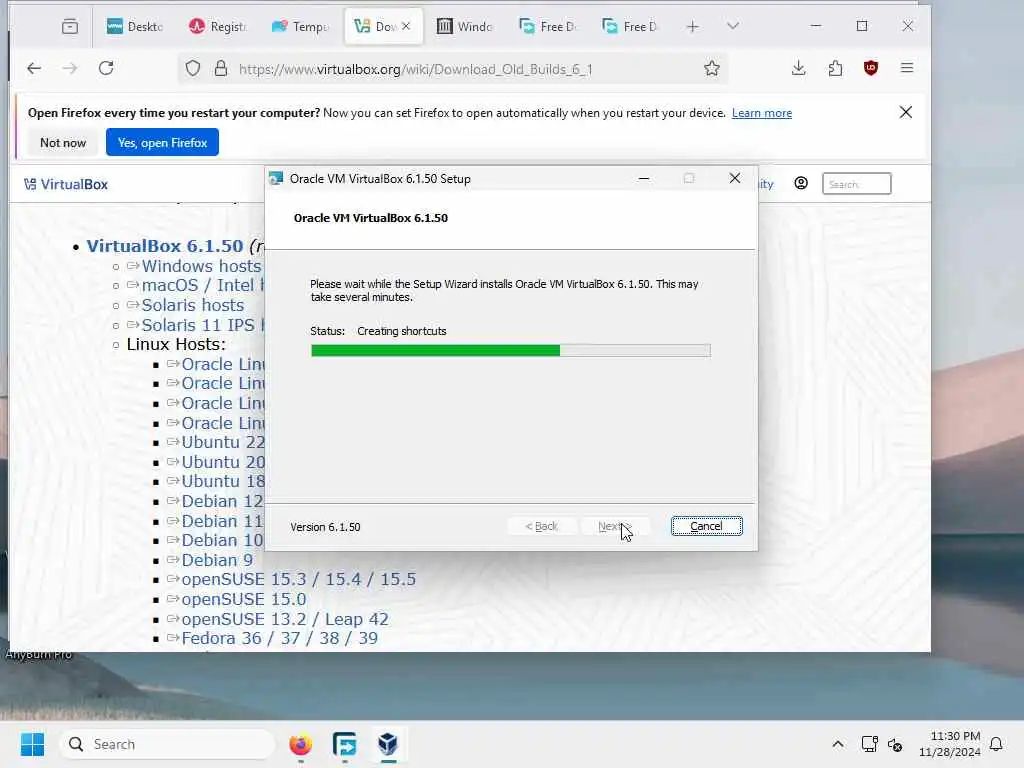Screen dimensions: 1024x768
Task: Expand the list all tabs chevron
Action: click(x=733, y=26)
